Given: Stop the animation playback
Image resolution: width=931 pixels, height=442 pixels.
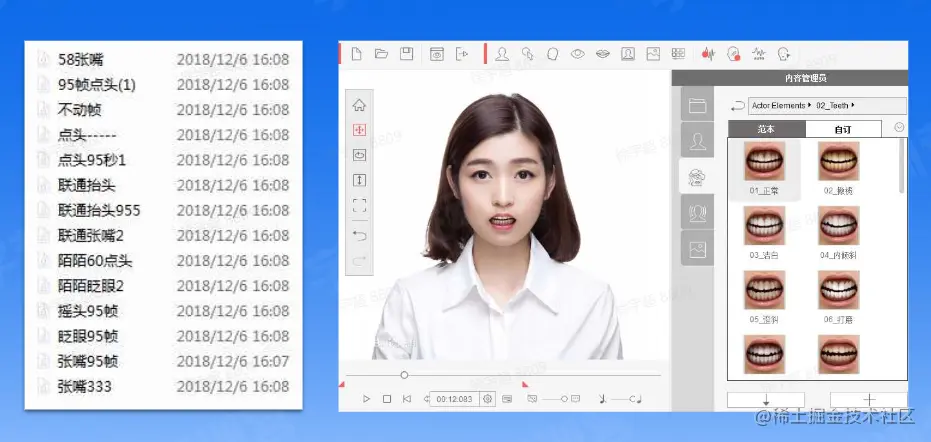Looking at the screenshot, I should click(x=387, y=399).
